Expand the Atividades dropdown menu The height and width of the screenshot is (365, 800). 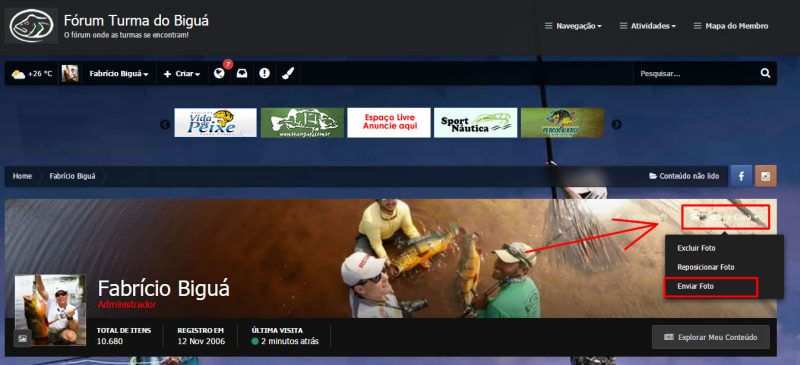[647, 26]
